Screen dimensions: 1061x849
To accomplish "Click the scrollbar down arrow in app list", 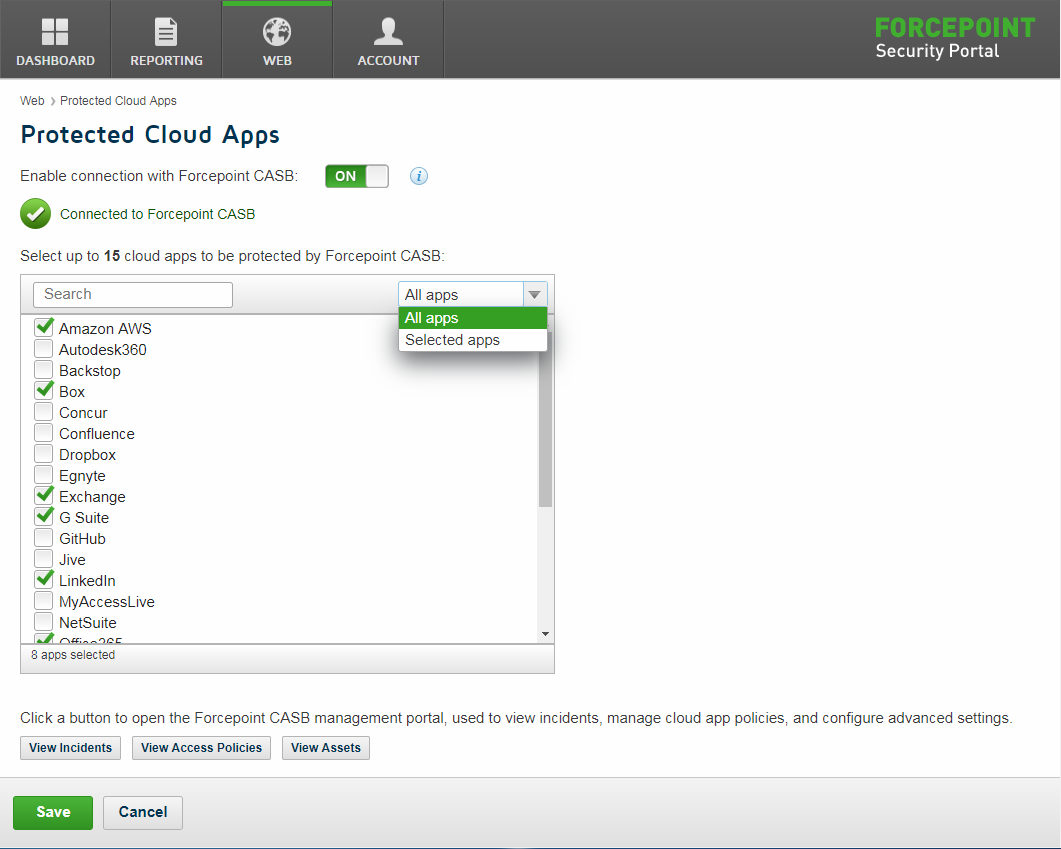I will click(545, 634).
